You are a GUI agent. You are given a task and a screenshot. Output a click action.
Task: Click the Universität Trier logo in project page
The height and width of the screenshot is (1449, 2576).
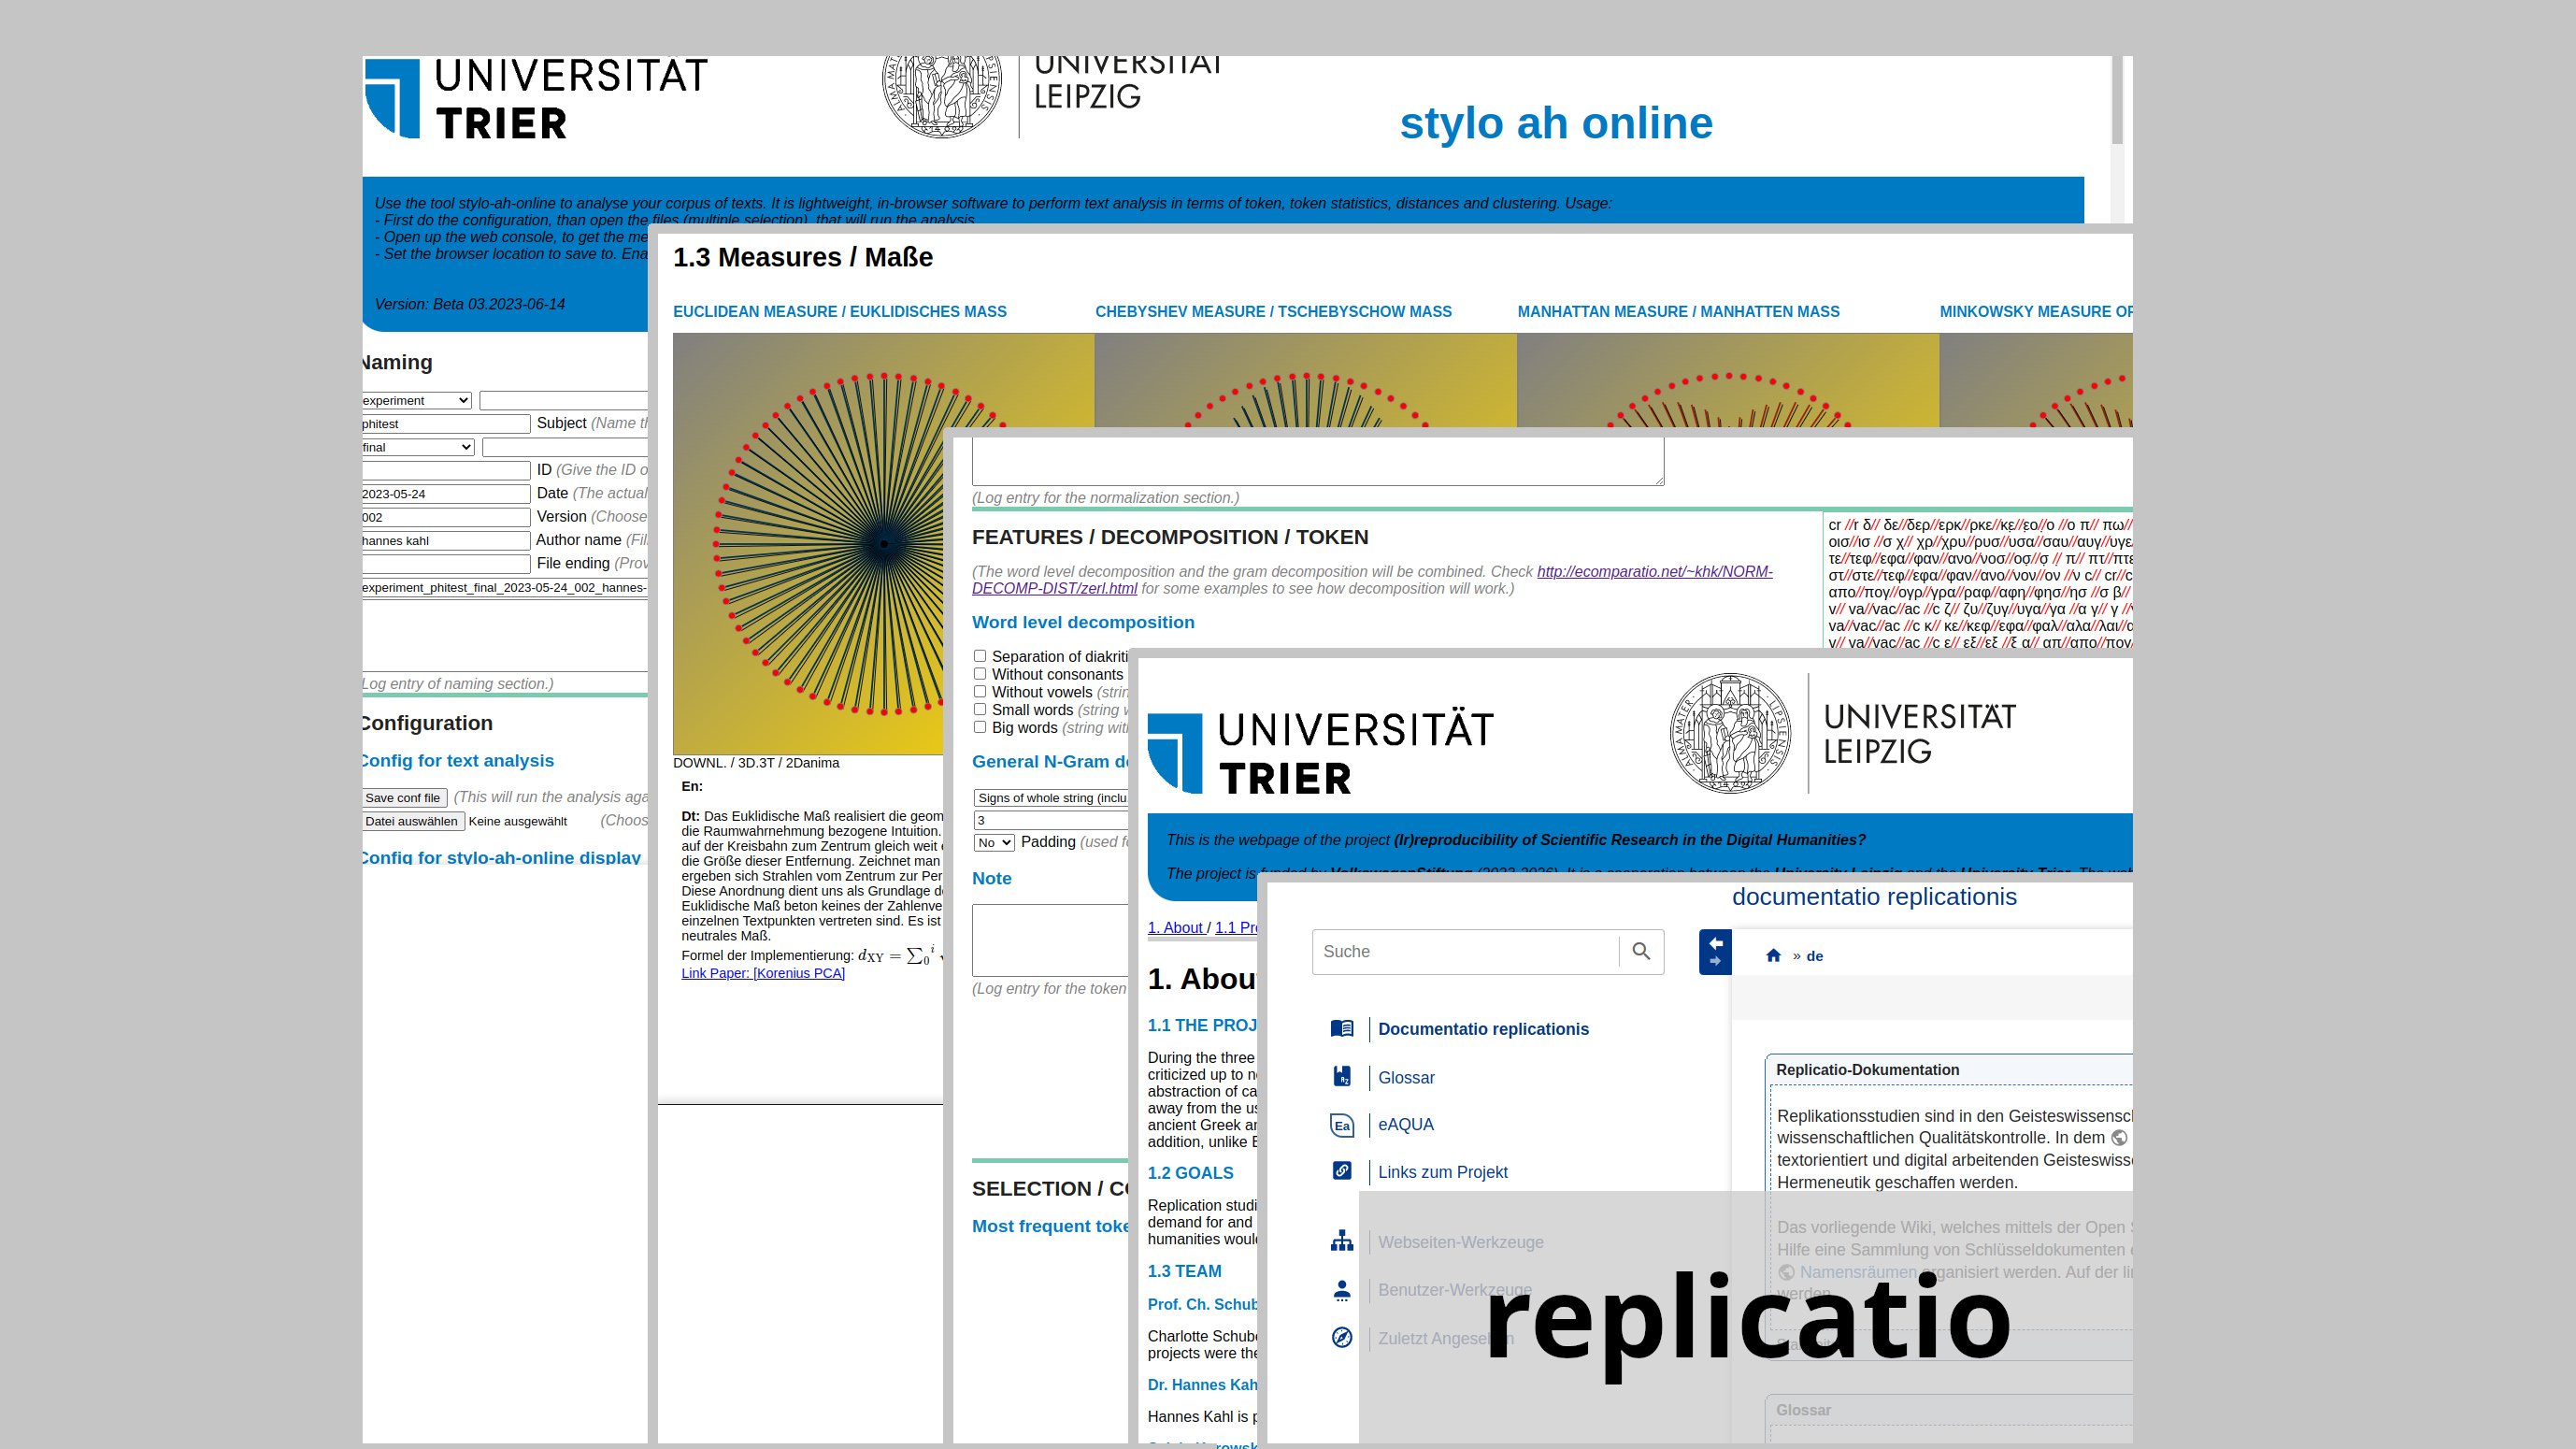tap(1320, 753)
